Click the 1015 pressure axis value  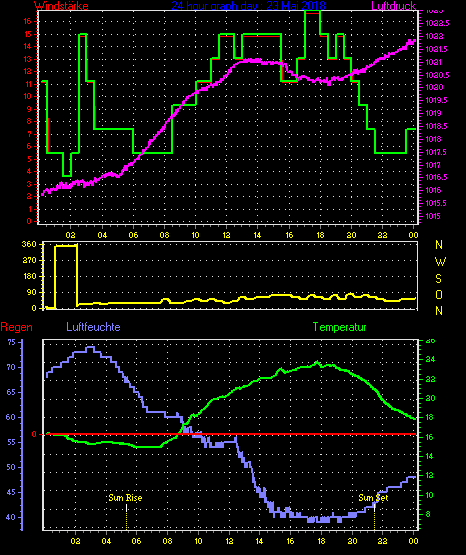point(433,216)
